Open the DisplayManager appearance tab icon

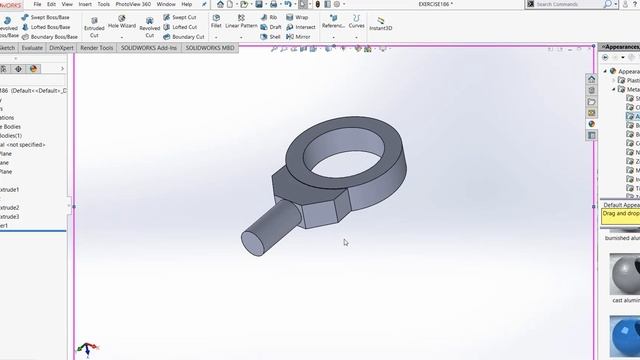tap(33, 69)
